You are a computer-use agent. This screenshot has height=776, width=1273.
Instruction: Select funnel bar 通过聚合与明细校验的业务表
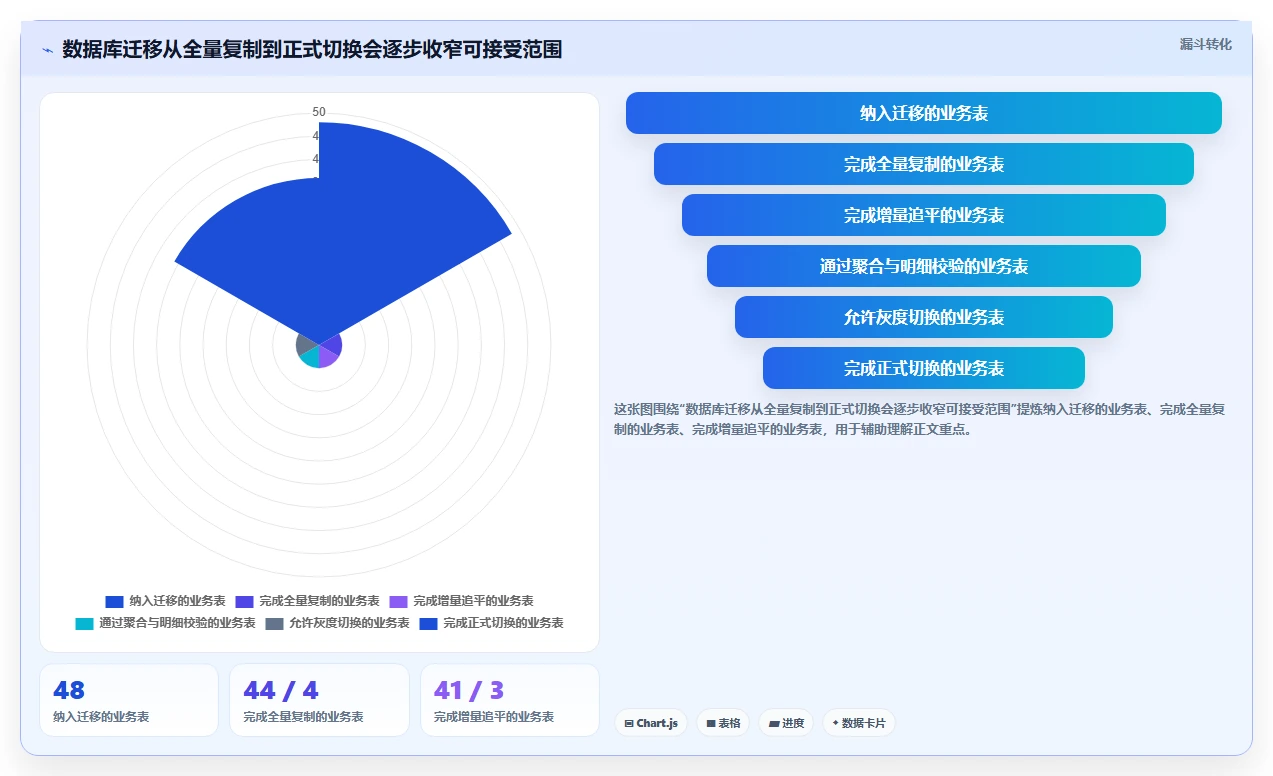click(x=923, y=266)
